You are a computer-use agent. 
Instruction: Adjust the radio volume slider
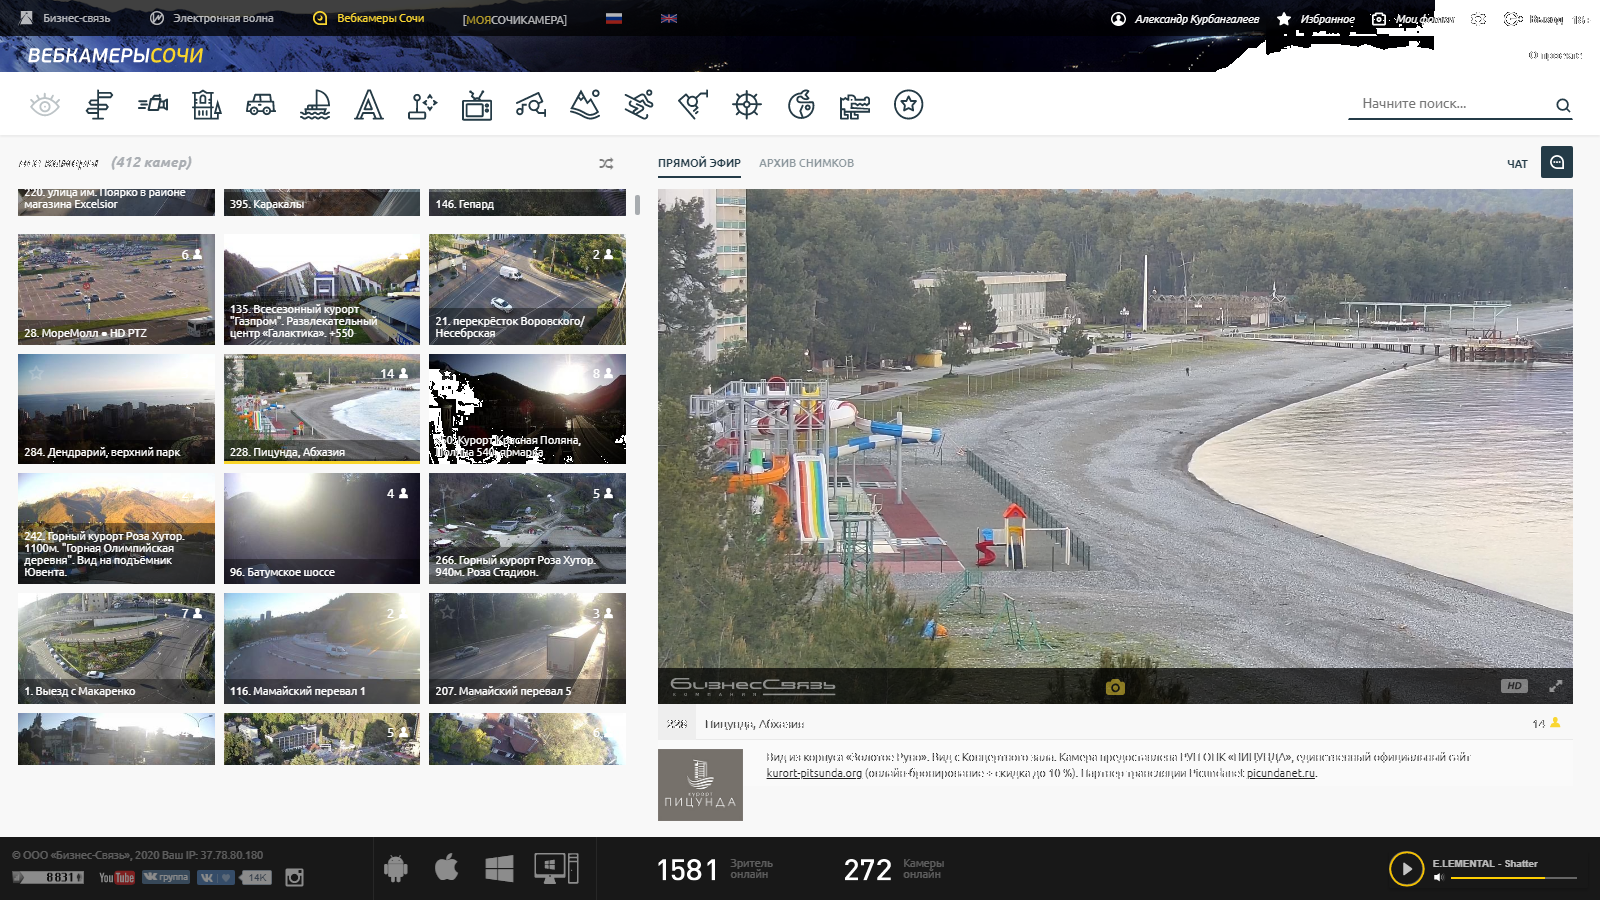coord(1513,878)
